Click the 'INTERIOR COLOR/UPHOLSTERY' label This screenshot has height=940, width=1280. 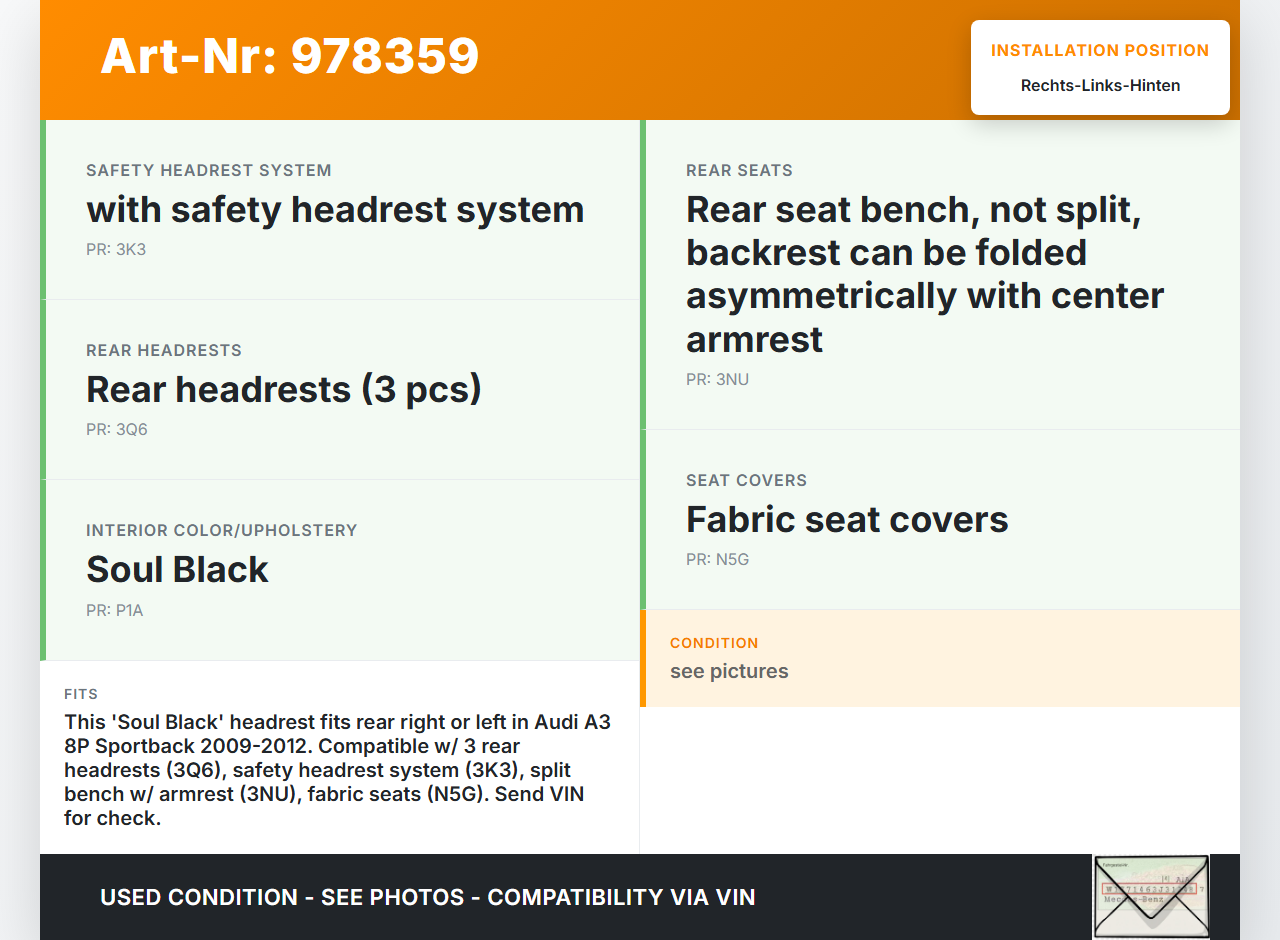point(222,530)
